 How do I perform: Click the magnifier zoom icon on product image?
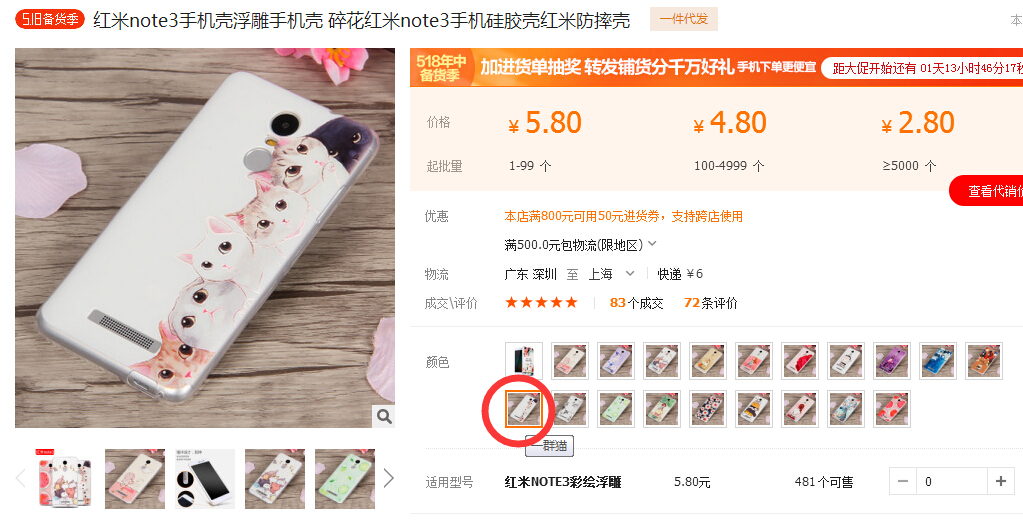click(384, 416)
